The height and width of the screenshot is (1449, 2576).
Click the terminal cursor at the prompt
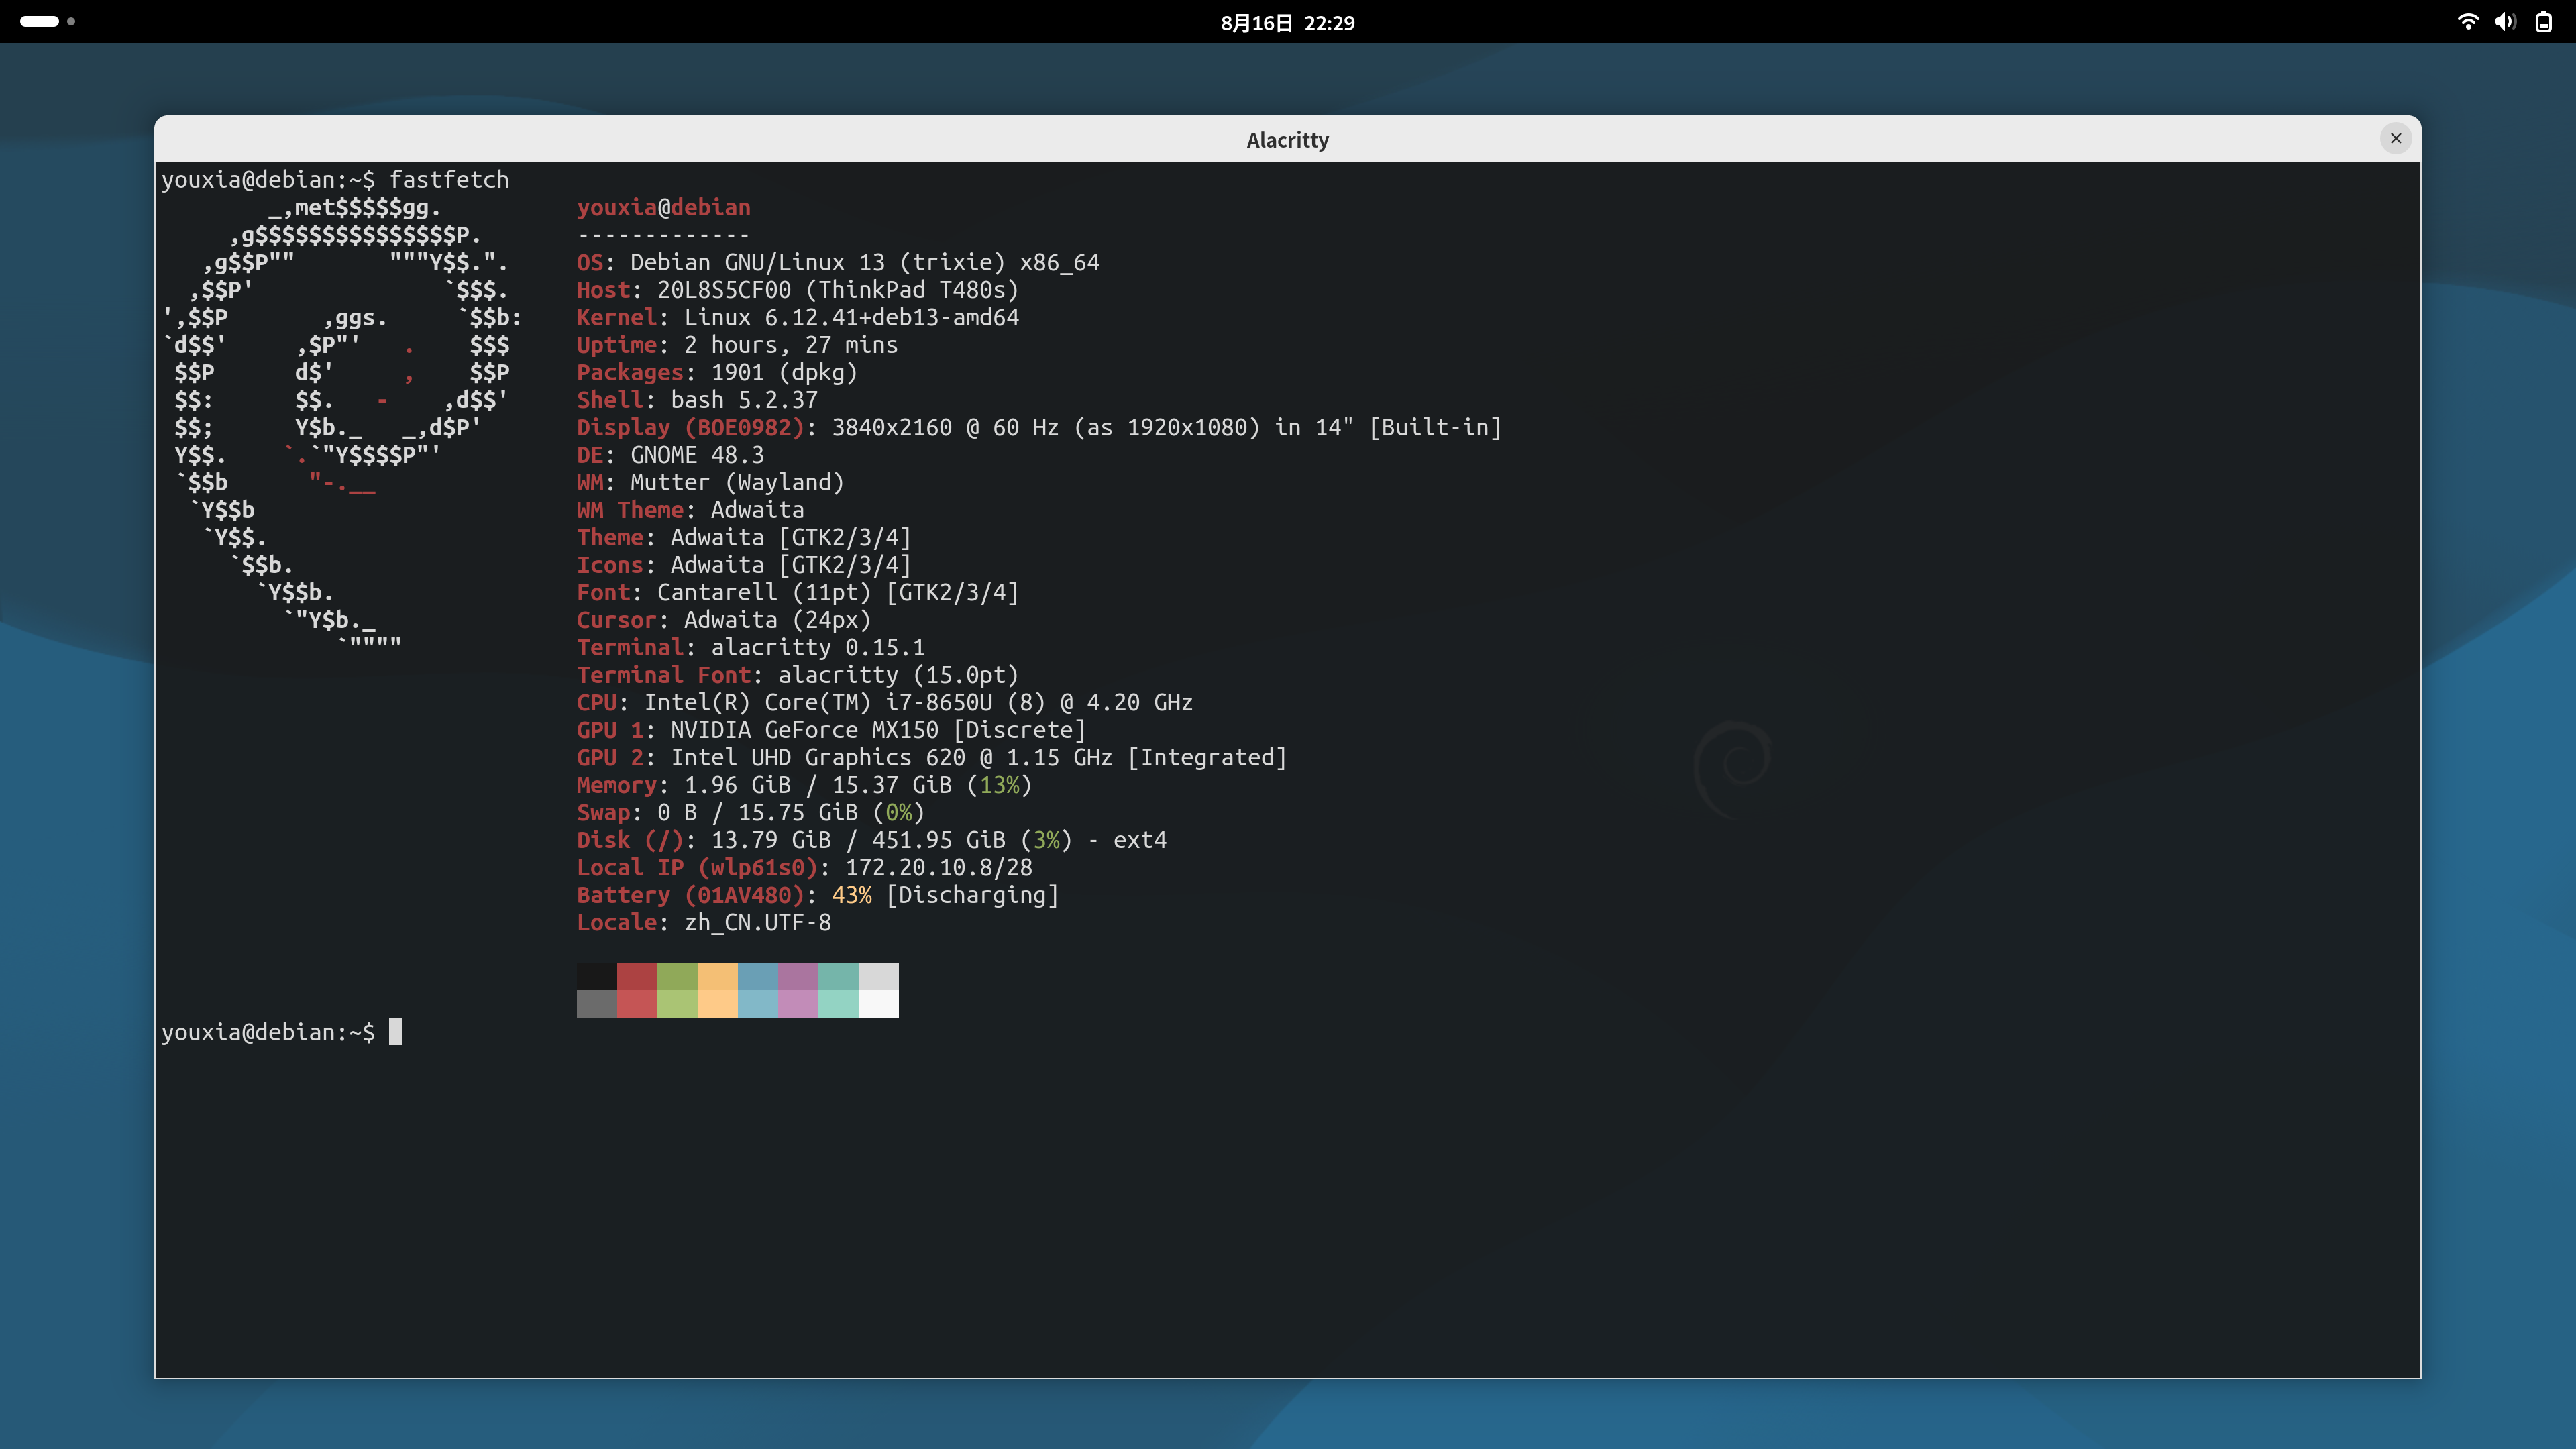[x=396, y=1031]
